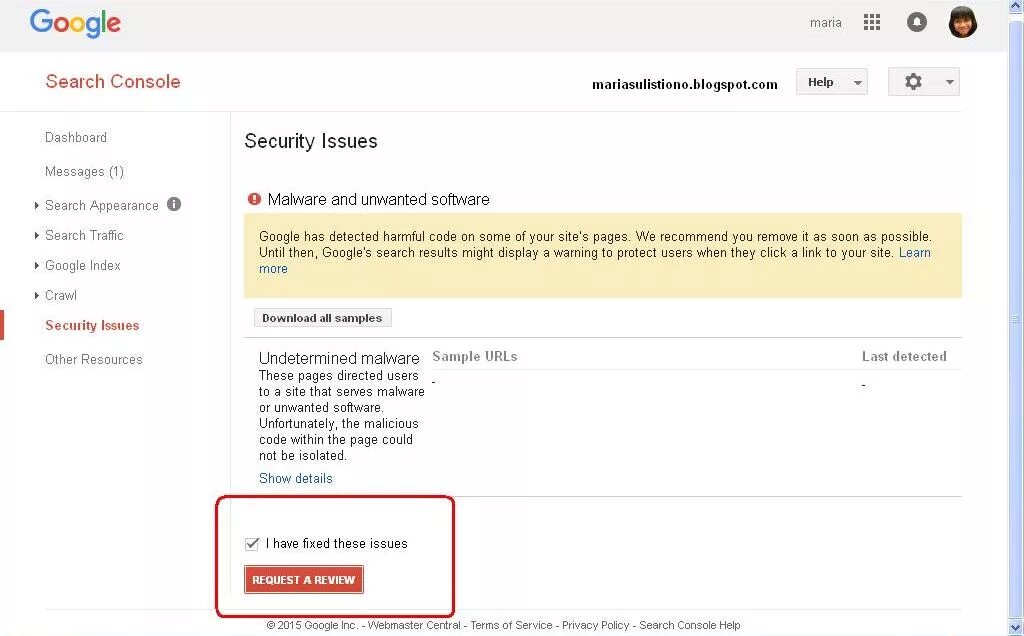Image resolution: width=1024 pixels, height=636 pixels.
Task: Select Other Resources in sidebar
Action: 94,359
